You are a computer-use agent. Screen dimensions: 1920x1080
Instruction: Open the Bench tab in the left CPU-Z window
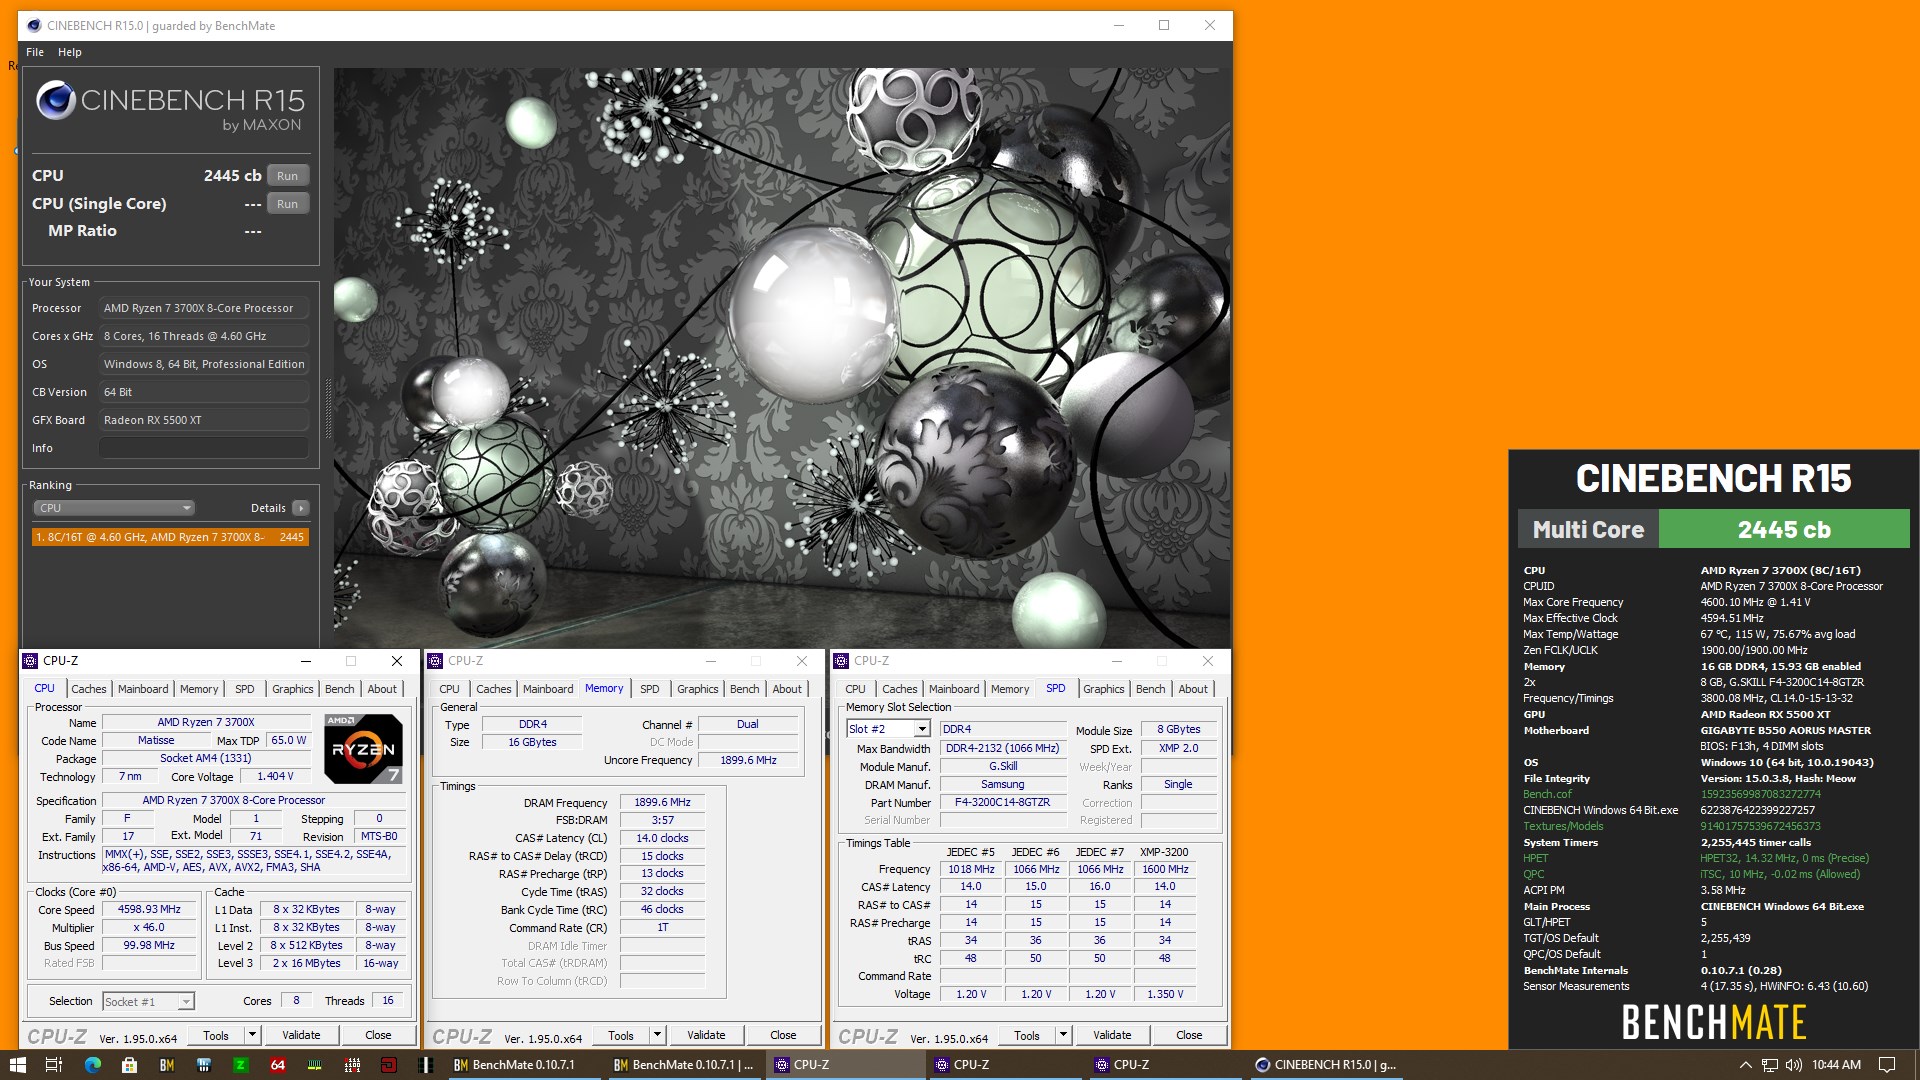(340, 689)
